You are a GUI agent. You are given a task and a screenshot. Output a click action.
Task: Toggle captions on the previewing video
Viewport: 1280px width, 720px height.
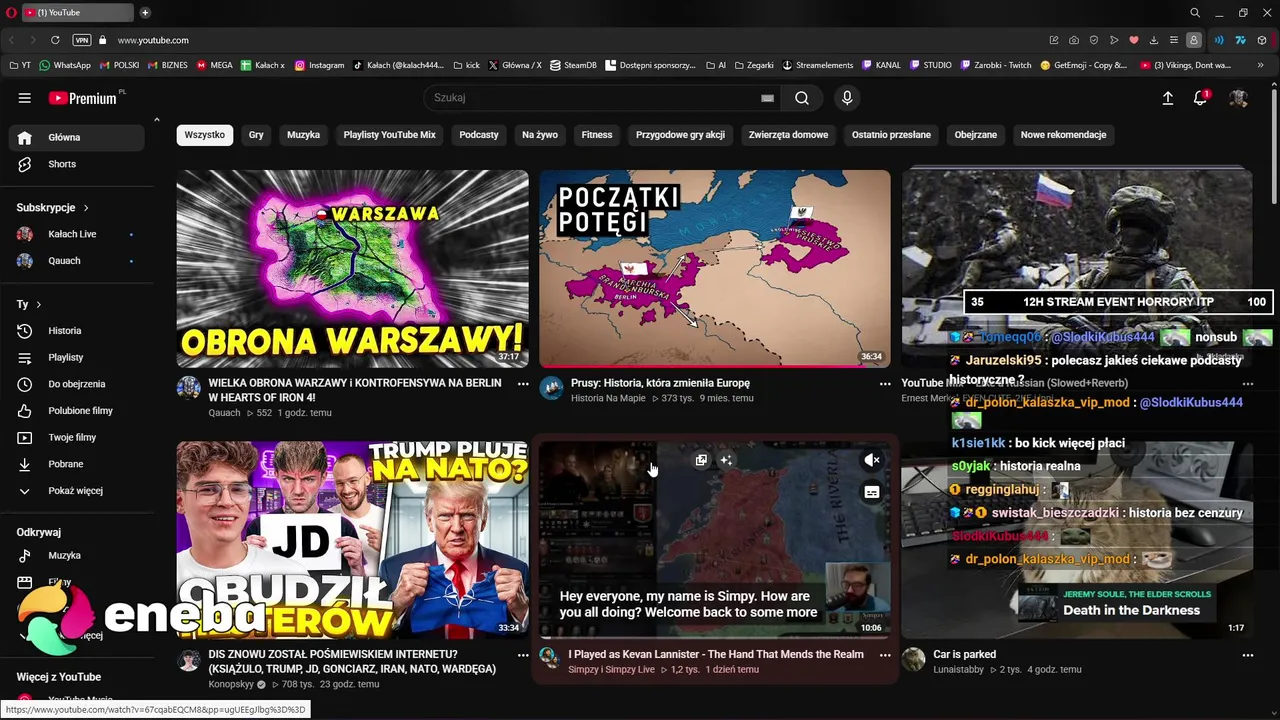click(x=872, y=492)
